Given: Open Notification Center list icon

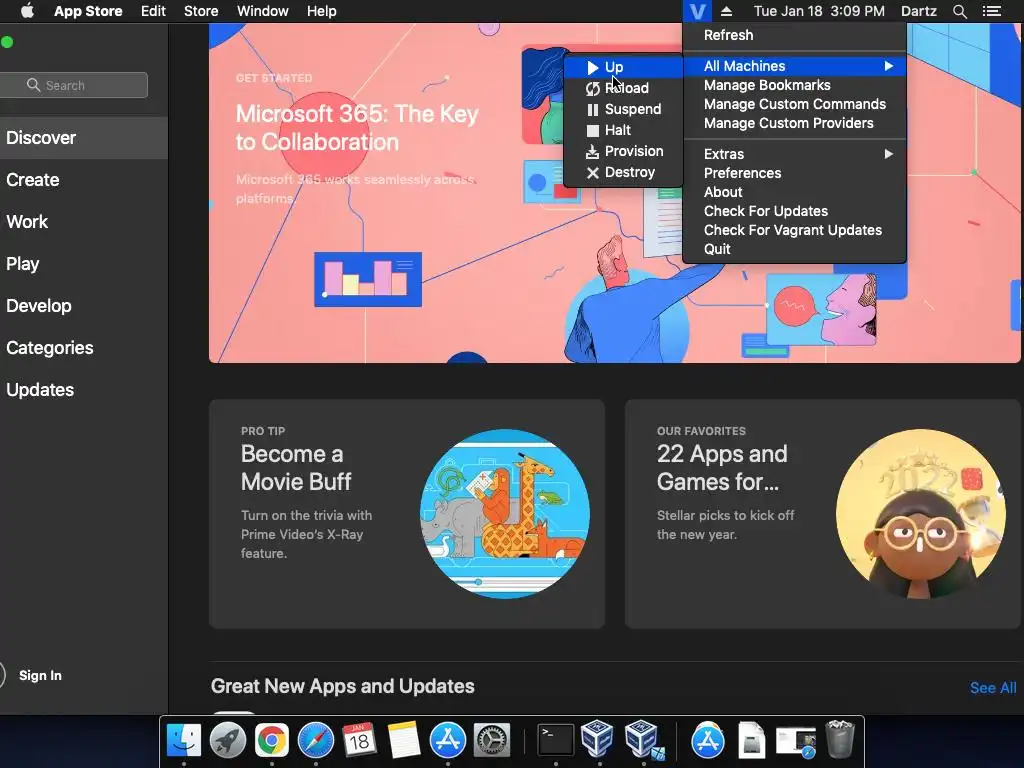Looking at the screenshot, I should click(992, 11).
